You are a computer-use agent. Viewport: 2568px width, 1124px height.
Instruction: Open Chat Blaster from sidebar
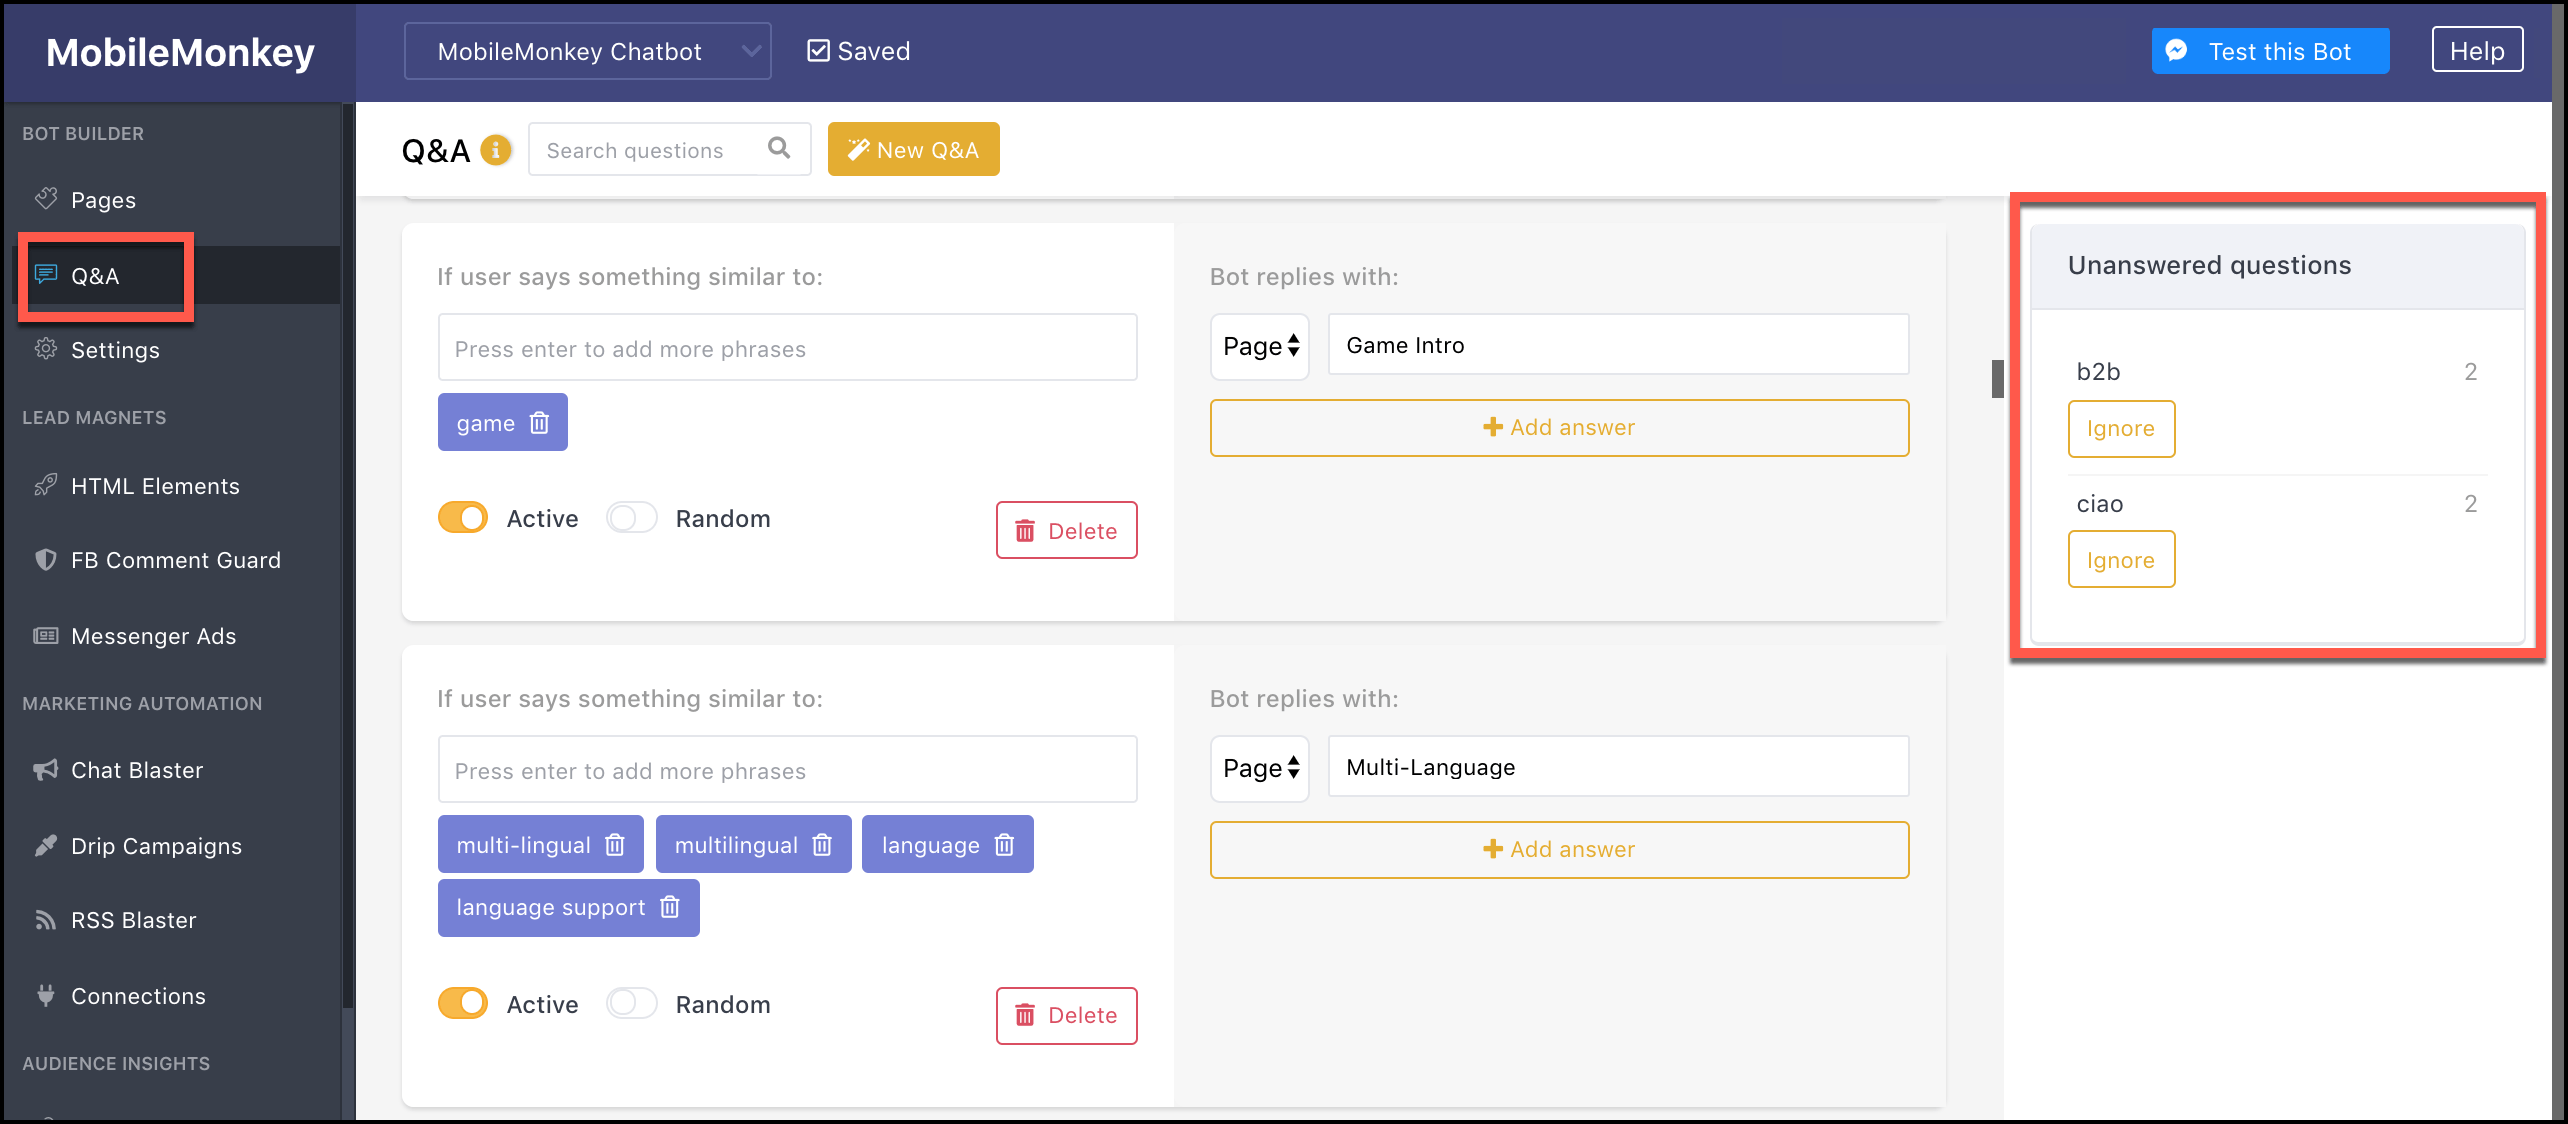point(136,770)
